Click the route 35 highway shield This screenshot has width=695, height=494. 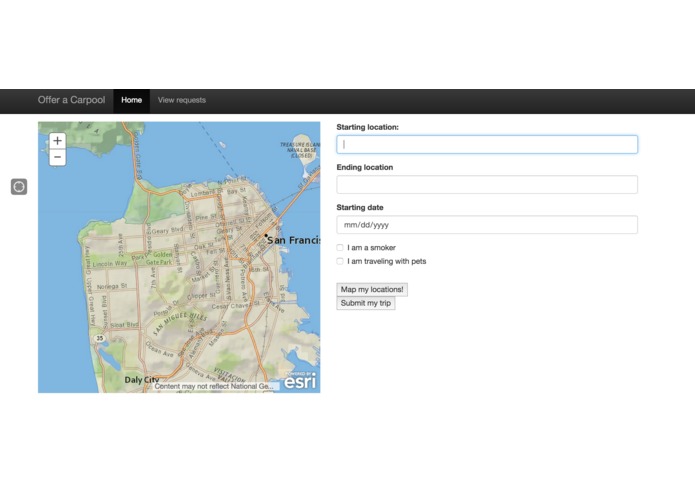[x=100, y=338]
